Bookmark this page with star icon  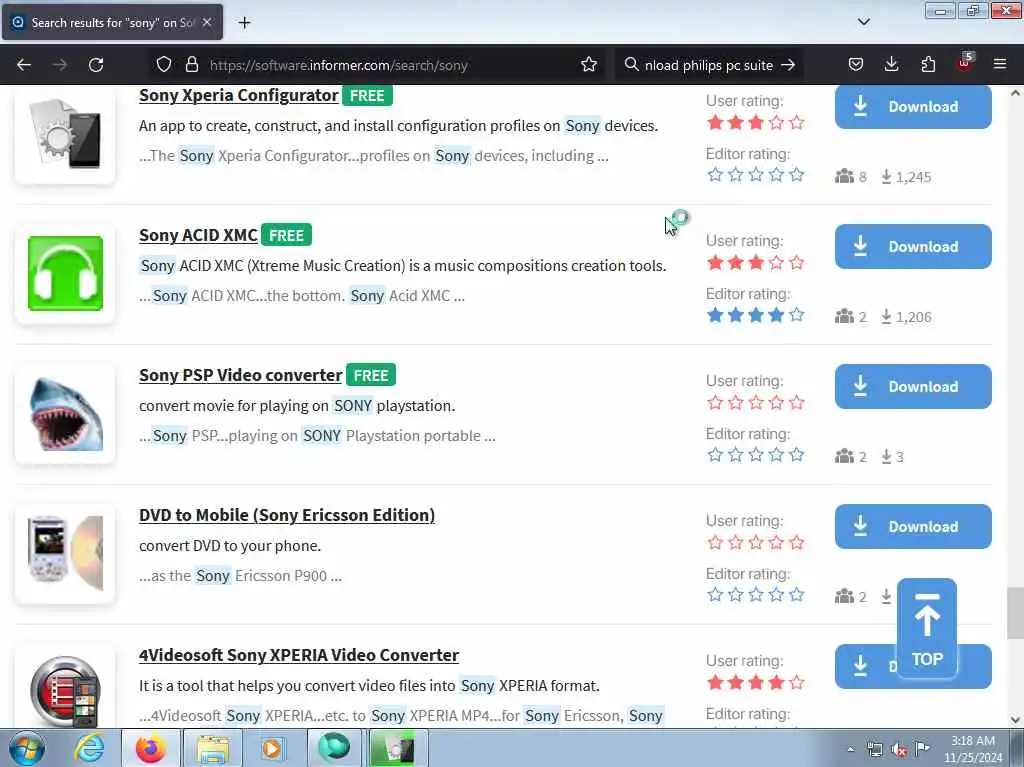pos(588,65)
